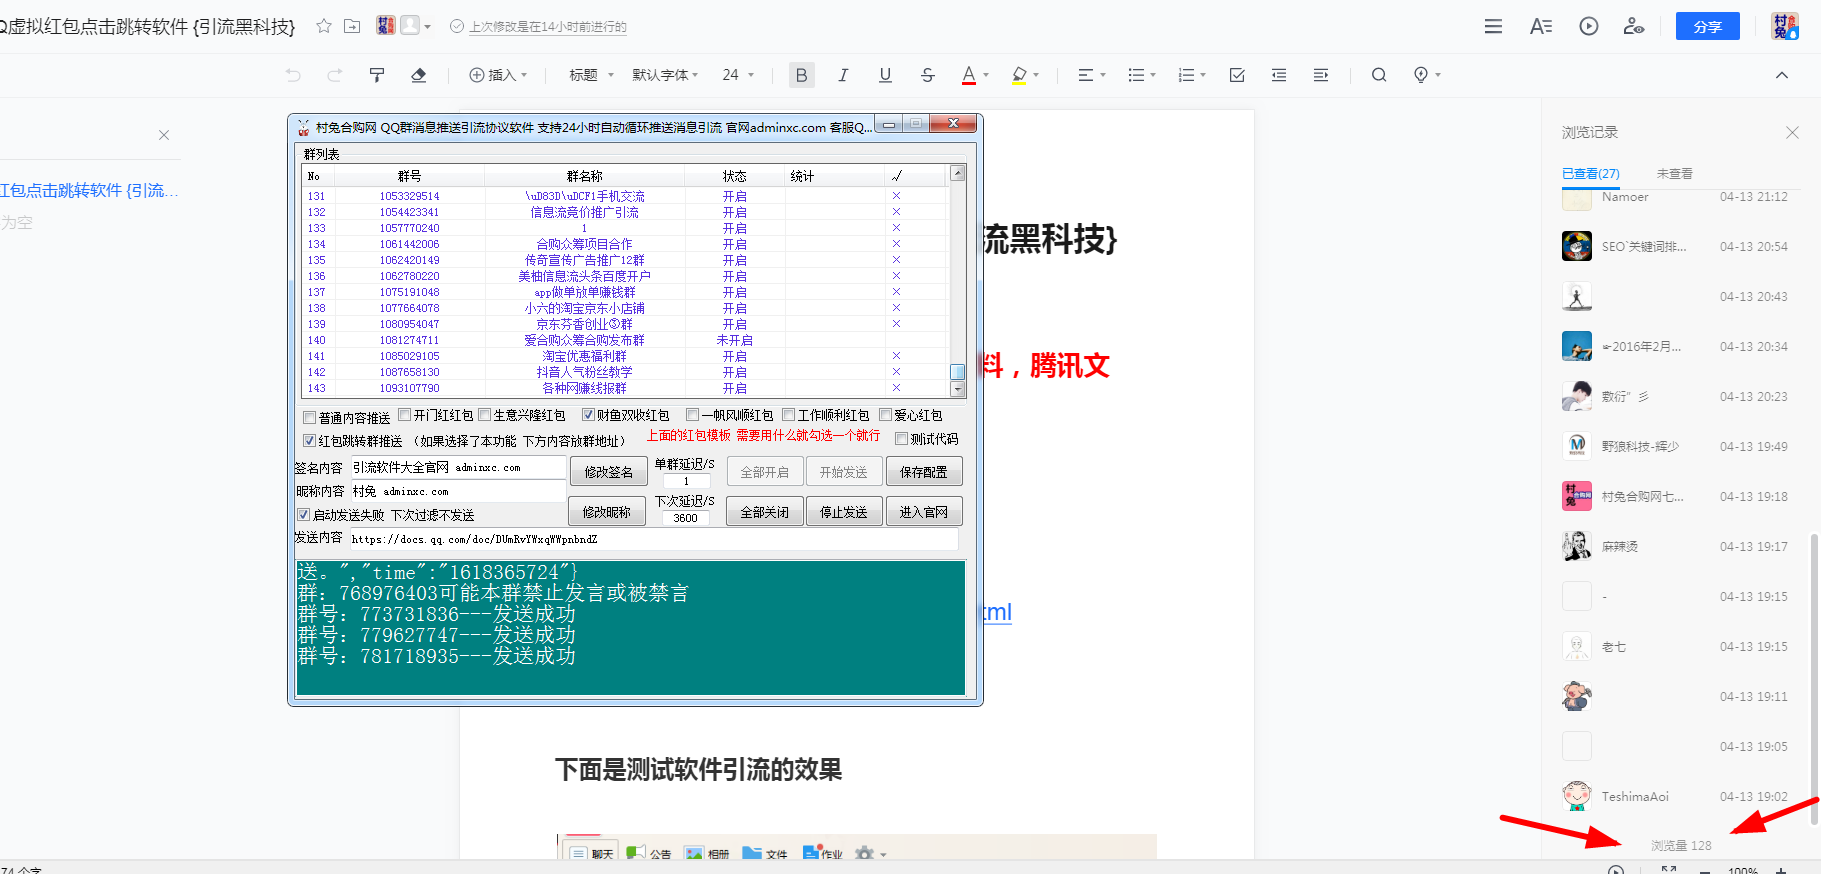Image resolution: width=1821 pixels, height=874 pixels.
Task: Click heading 下面是测试软件引流的效果
Action: (x=699, y=769)
